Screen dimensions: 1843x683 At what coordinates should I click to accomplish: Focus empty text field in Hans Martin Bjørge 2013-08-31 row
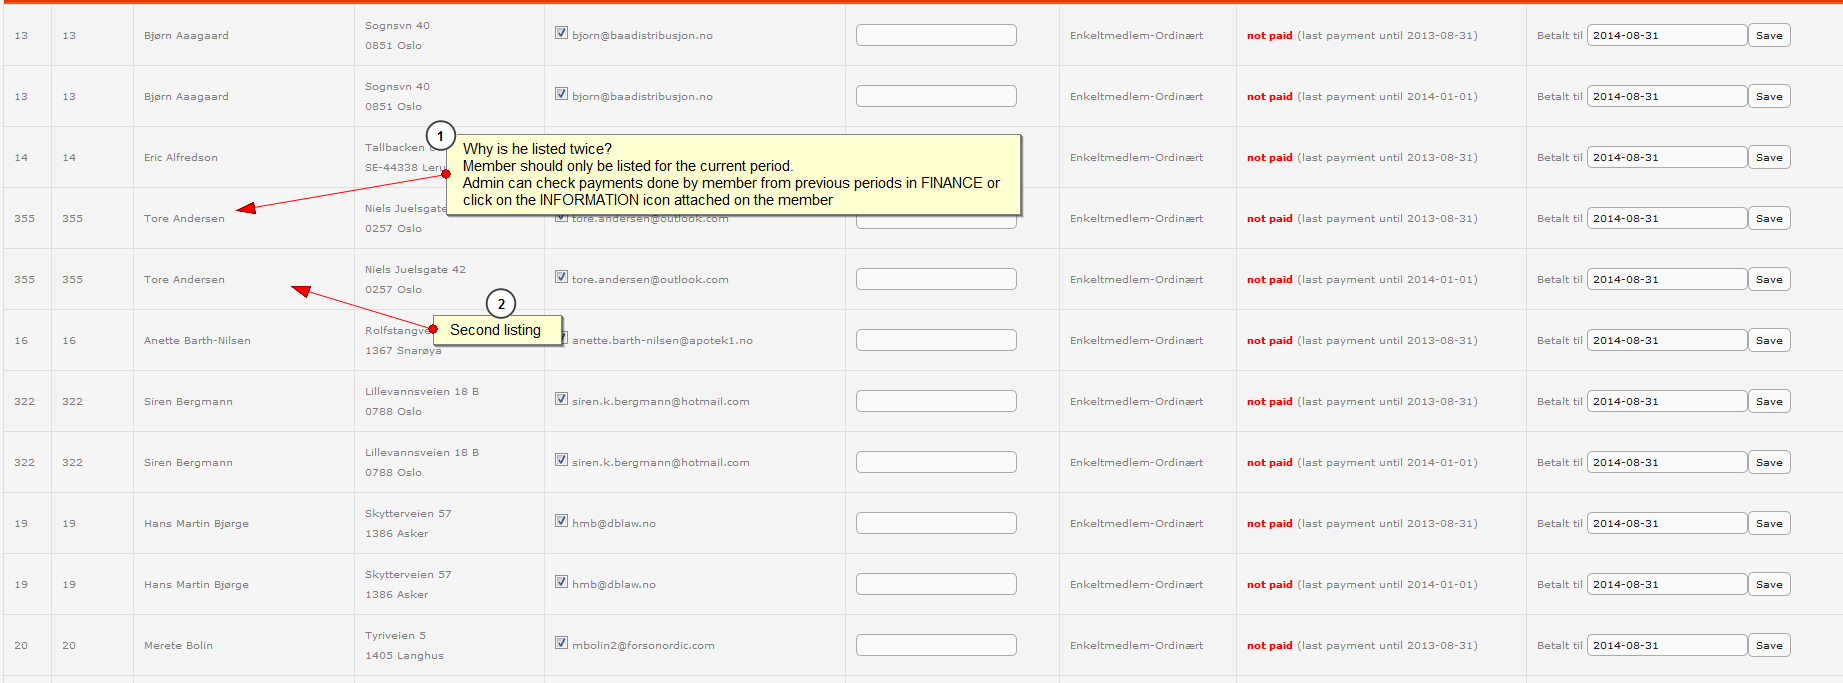pyautogui.click(x=936, y=523)
